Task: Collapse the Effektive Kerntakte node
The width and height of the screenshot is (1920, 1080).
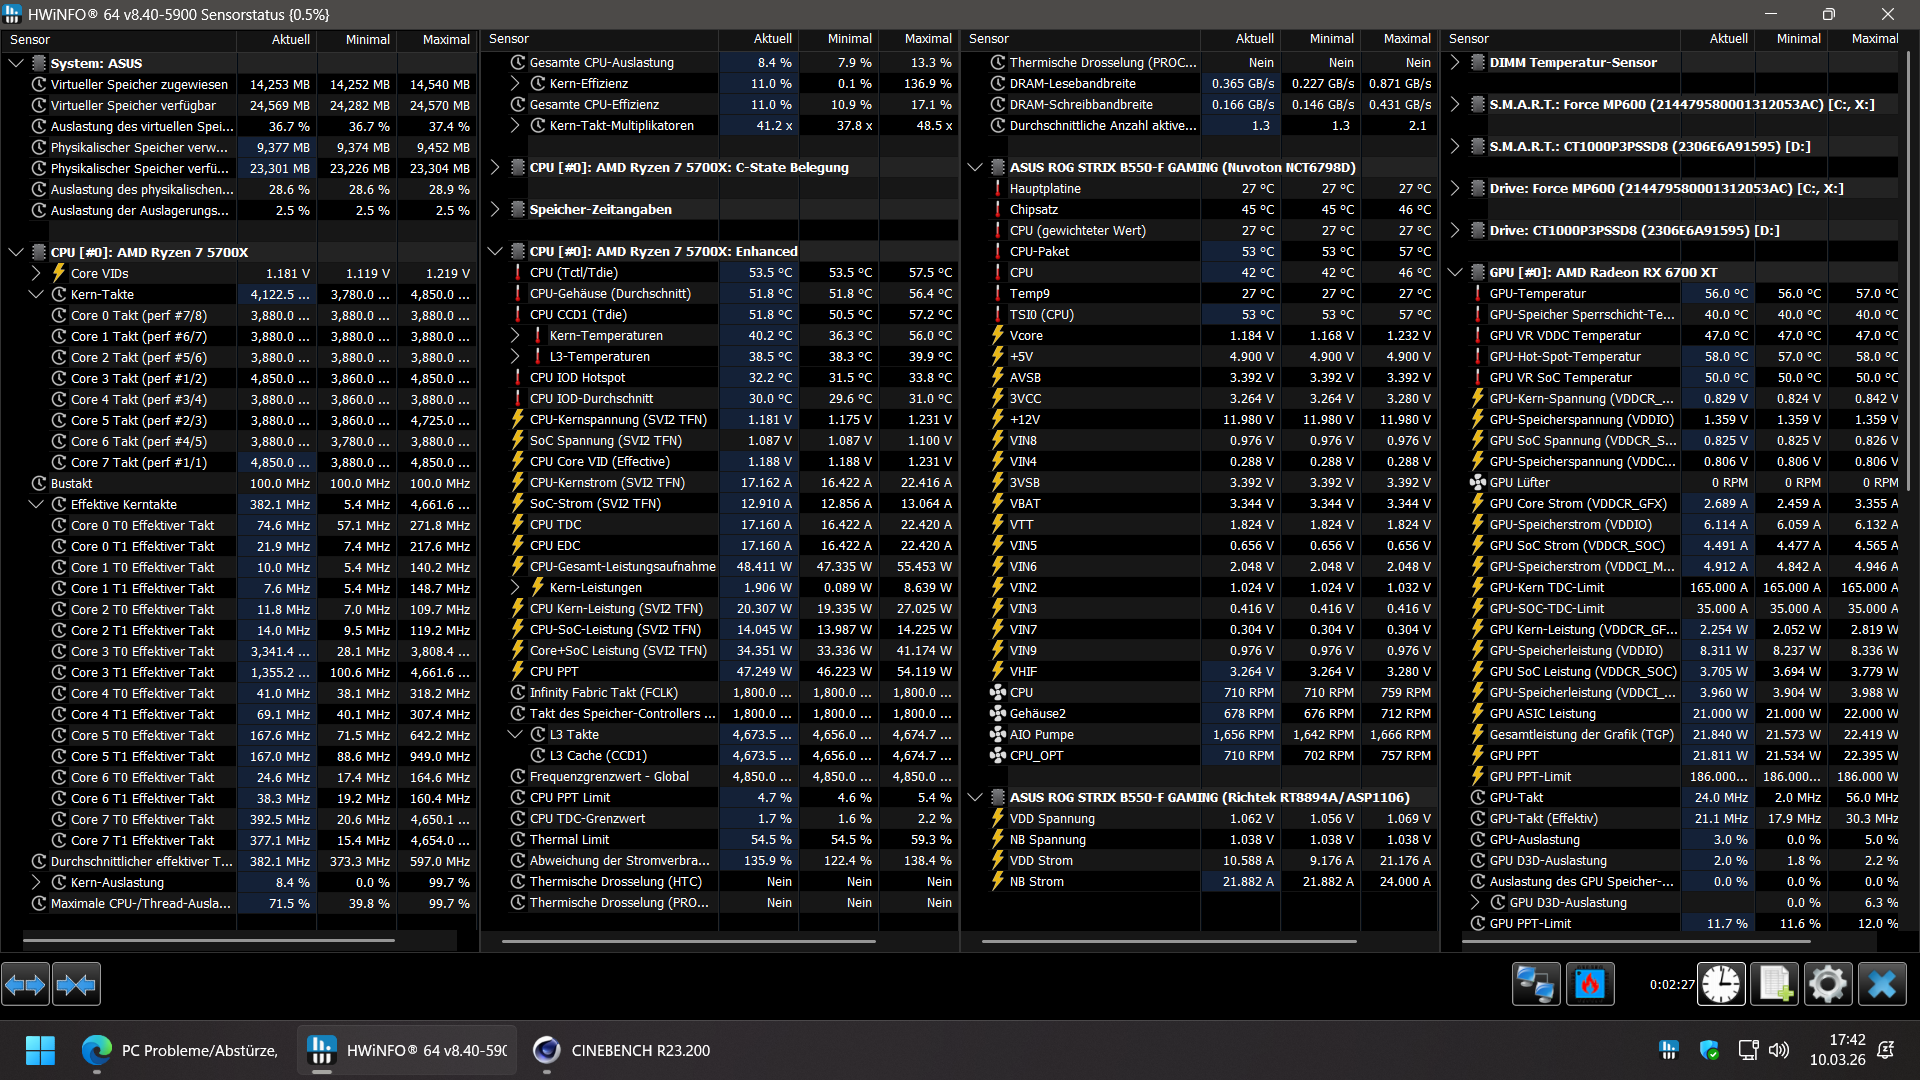Action: click(36, 504)
